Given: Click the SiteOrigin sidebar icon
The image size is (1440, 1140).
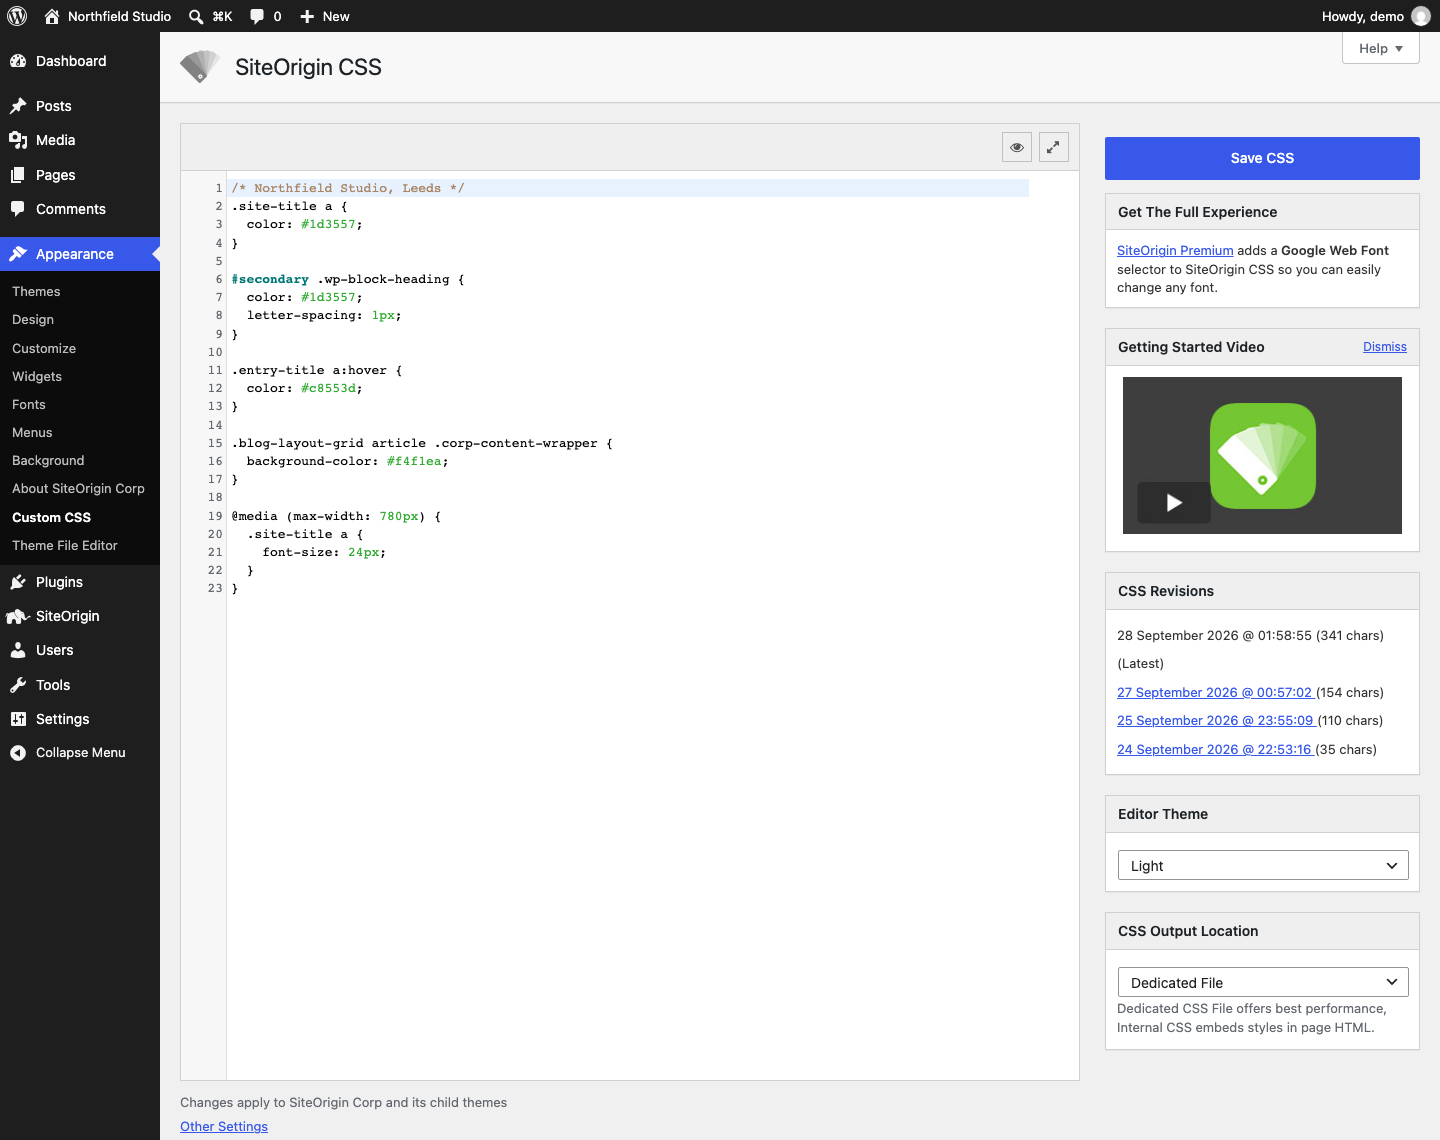Looking at the screenshot, I should pyautogui.click(x=18, y=616).
